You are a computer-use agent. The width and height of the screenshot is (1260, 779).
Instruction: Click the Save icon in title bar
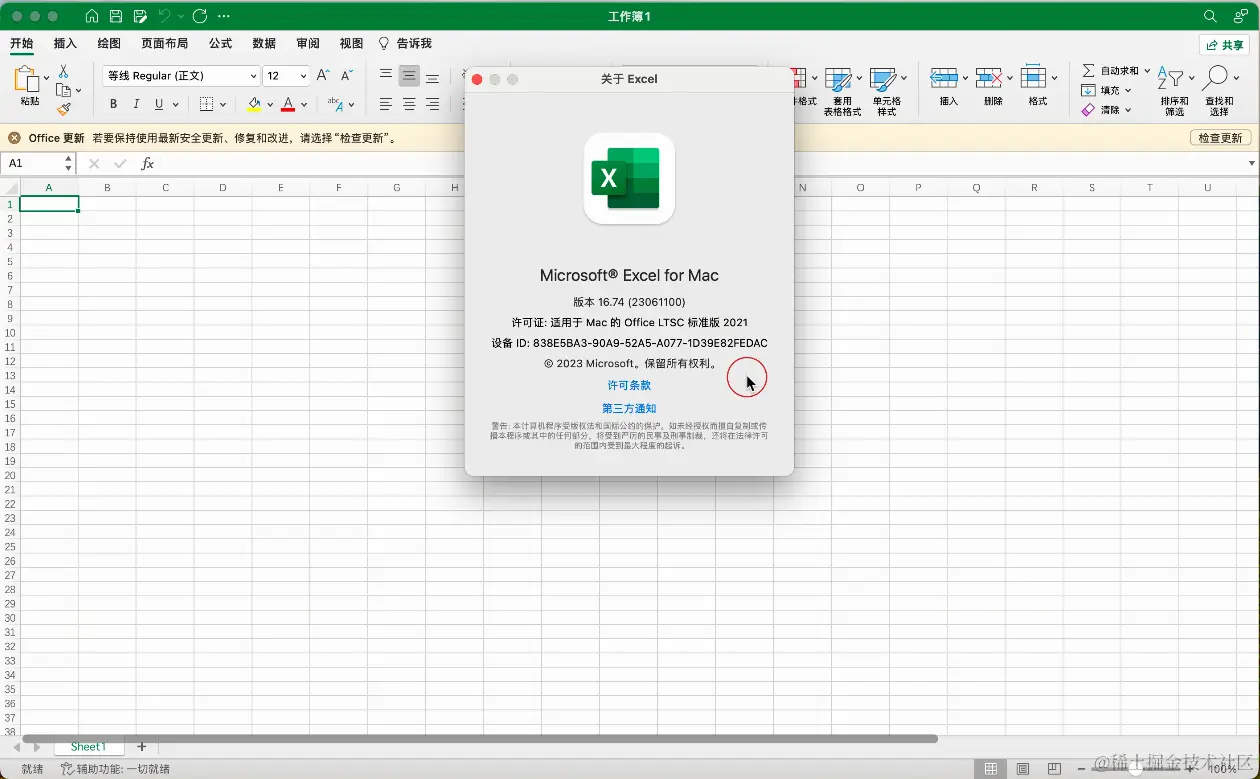[x=116, y=16]
